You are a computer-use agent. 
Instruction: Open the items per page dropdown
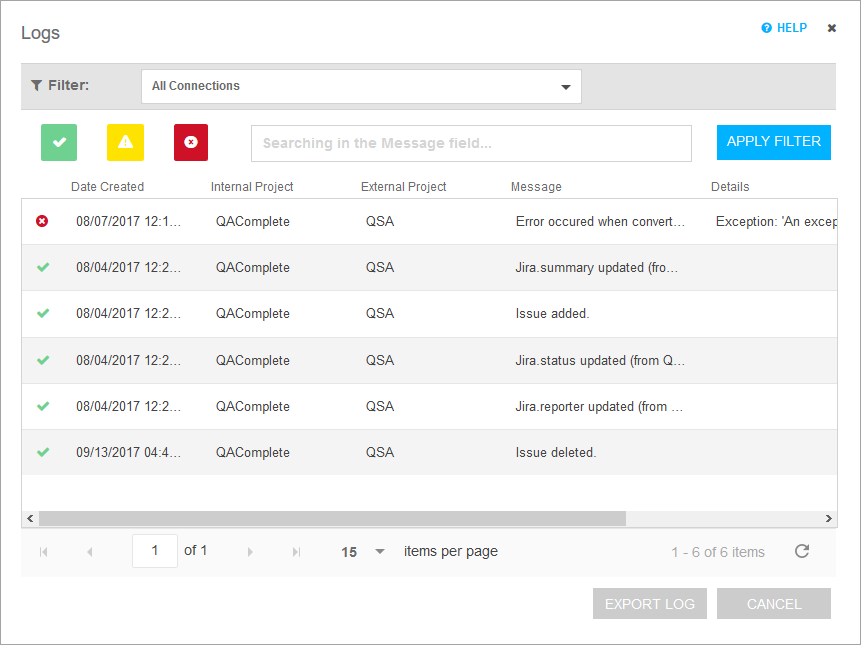[x=359, y=550]
